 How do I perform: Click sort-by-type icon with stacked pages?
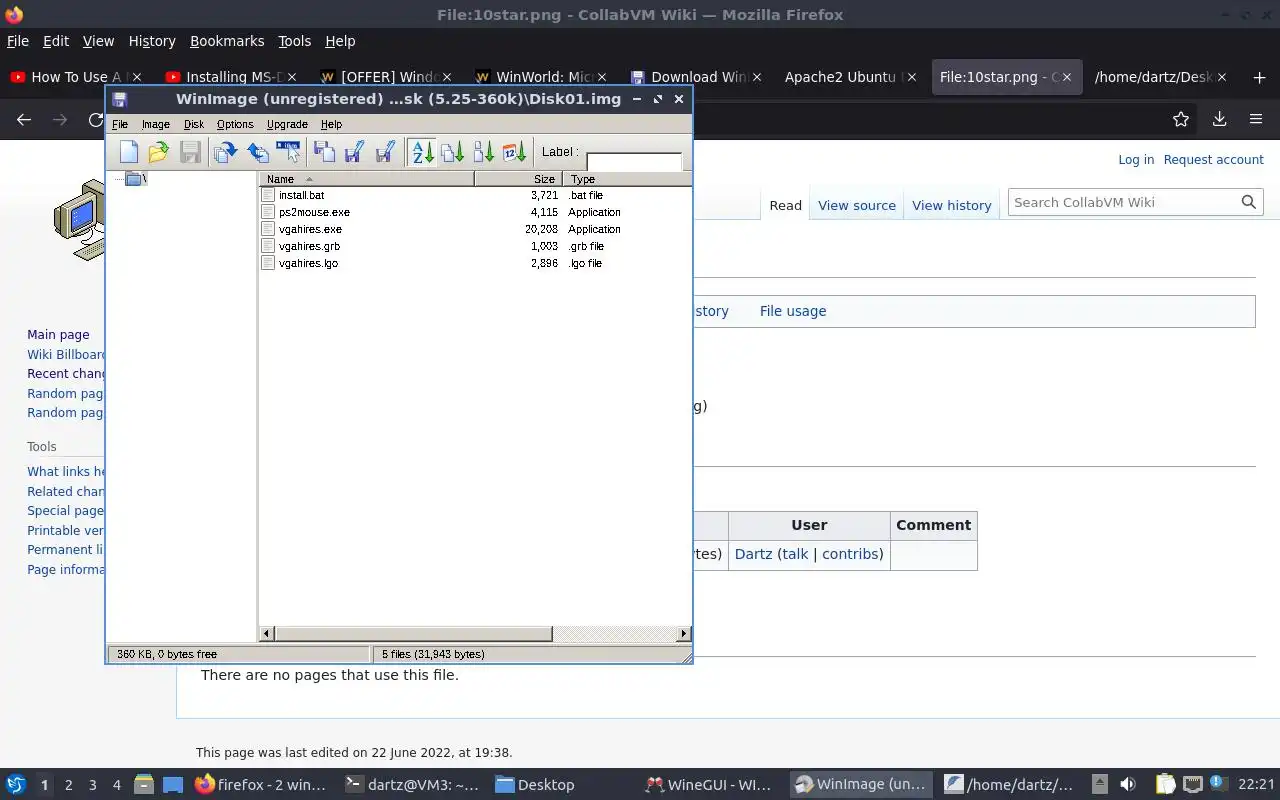point(452,152)
